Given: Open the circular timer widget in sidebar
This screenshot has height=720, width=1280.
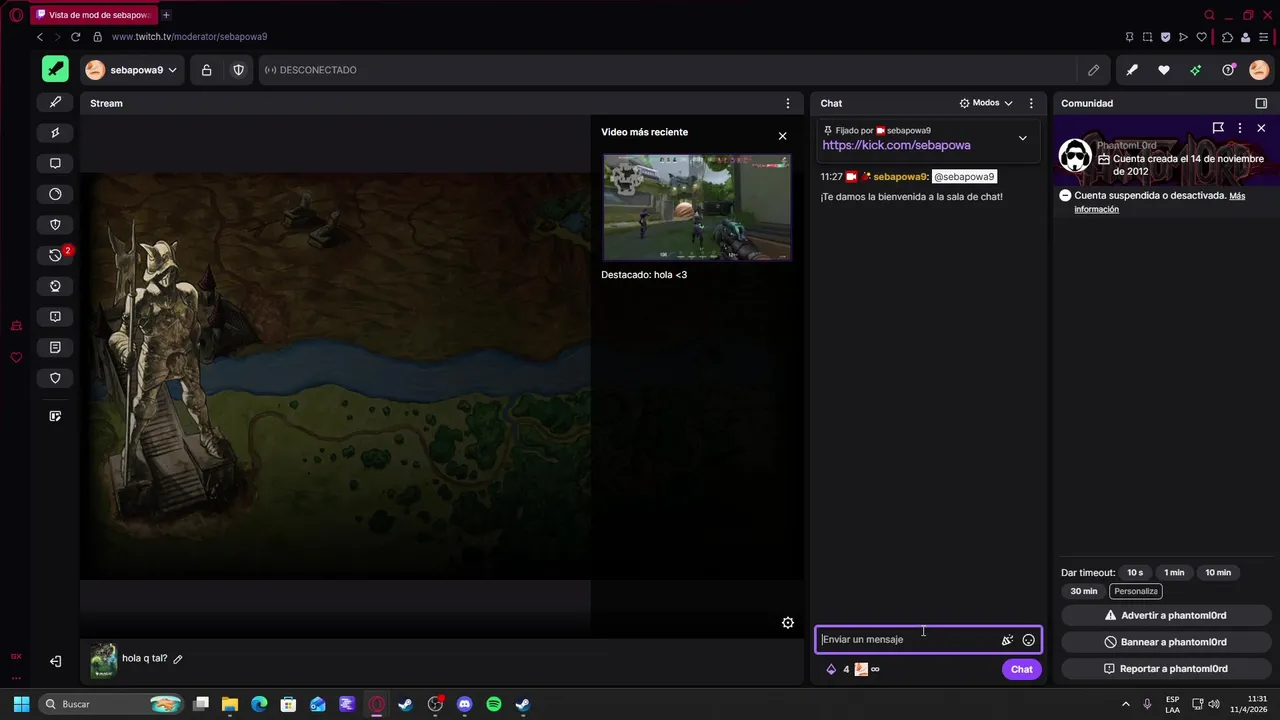Looking at the screenshot, I should [55, 194].
